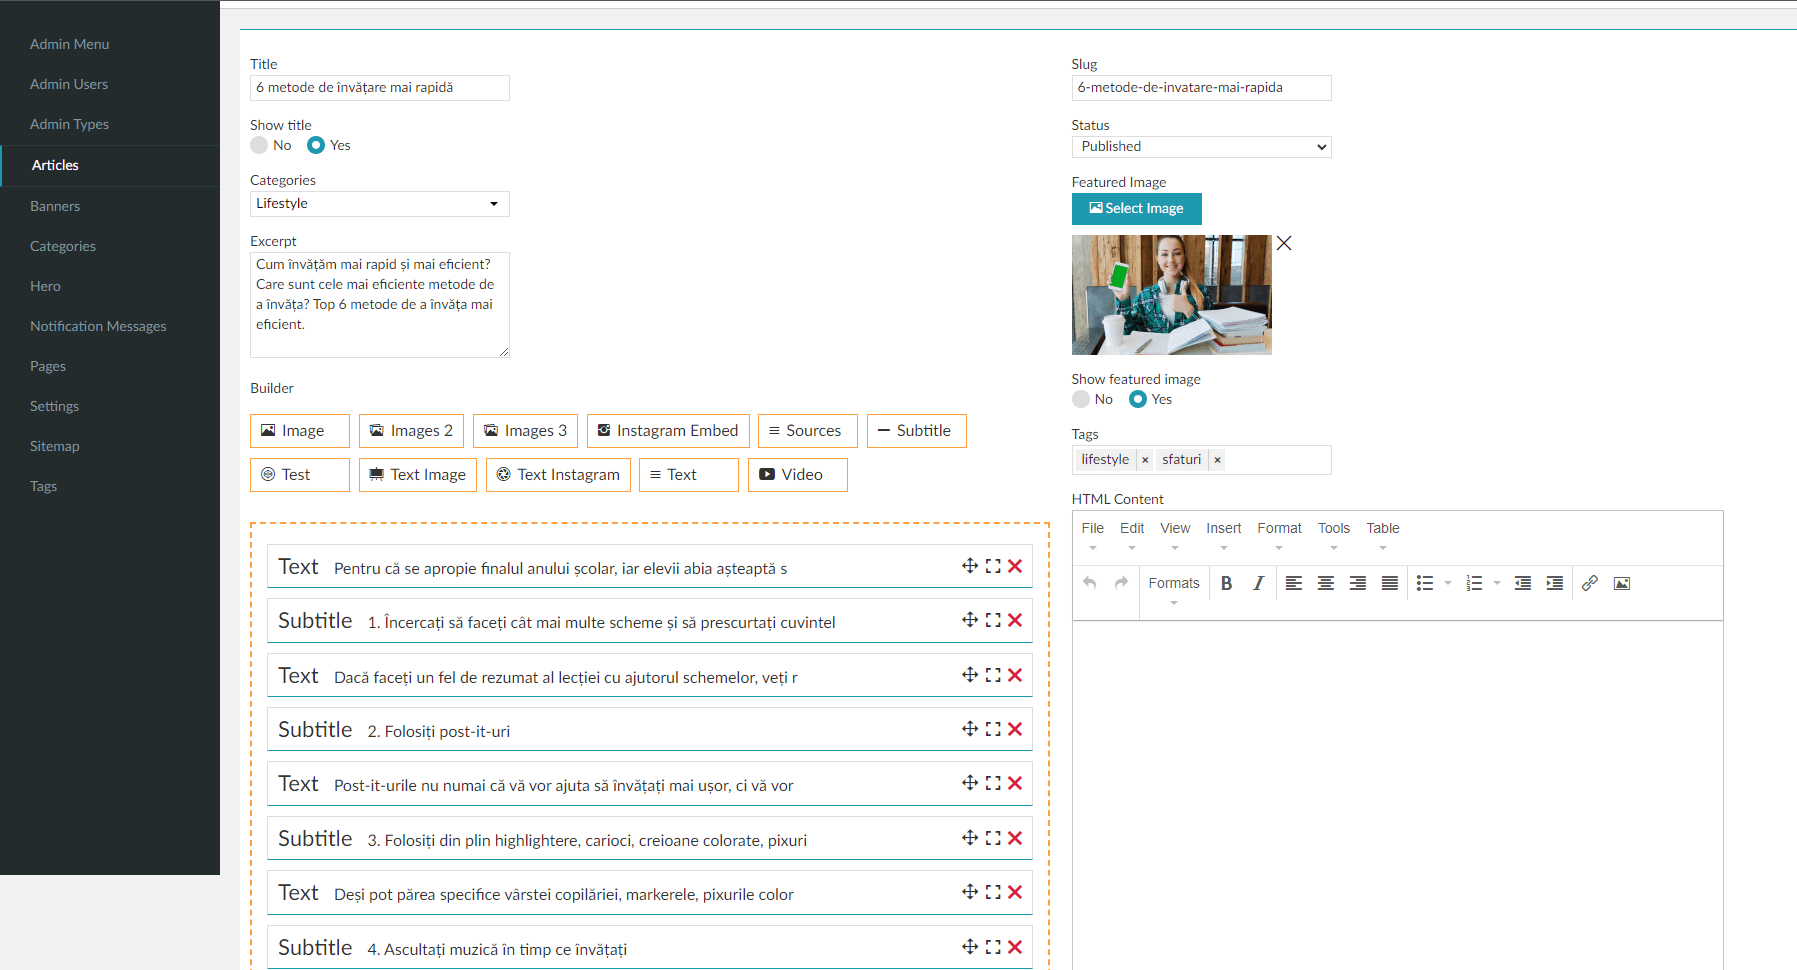This screenshot has height=970, width=1797.
Task: Click the insert image icon in editor toolbar
Action: pyautogui.click(x=1621, y=584)
